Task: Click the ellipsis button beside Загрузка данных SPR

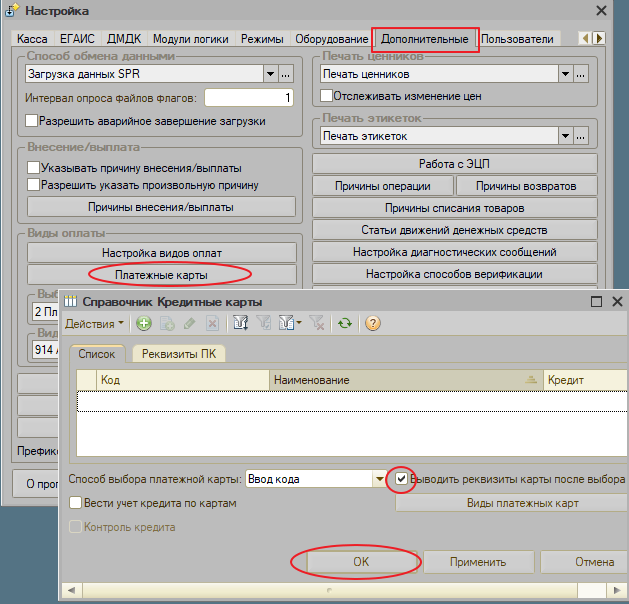Action: 285,74
